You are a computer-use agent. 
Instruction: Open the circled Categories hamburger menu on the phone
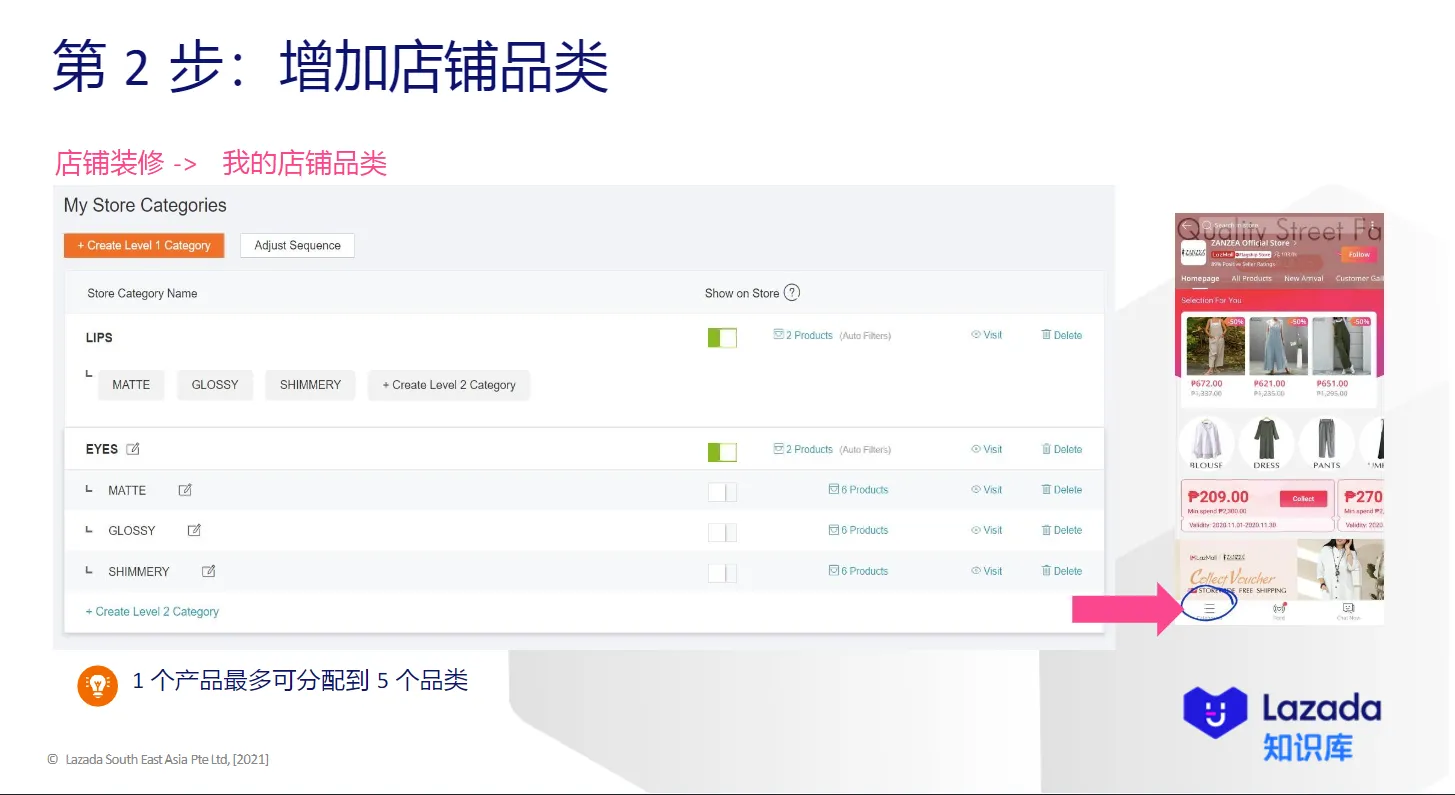click(x=1208, y=606)
